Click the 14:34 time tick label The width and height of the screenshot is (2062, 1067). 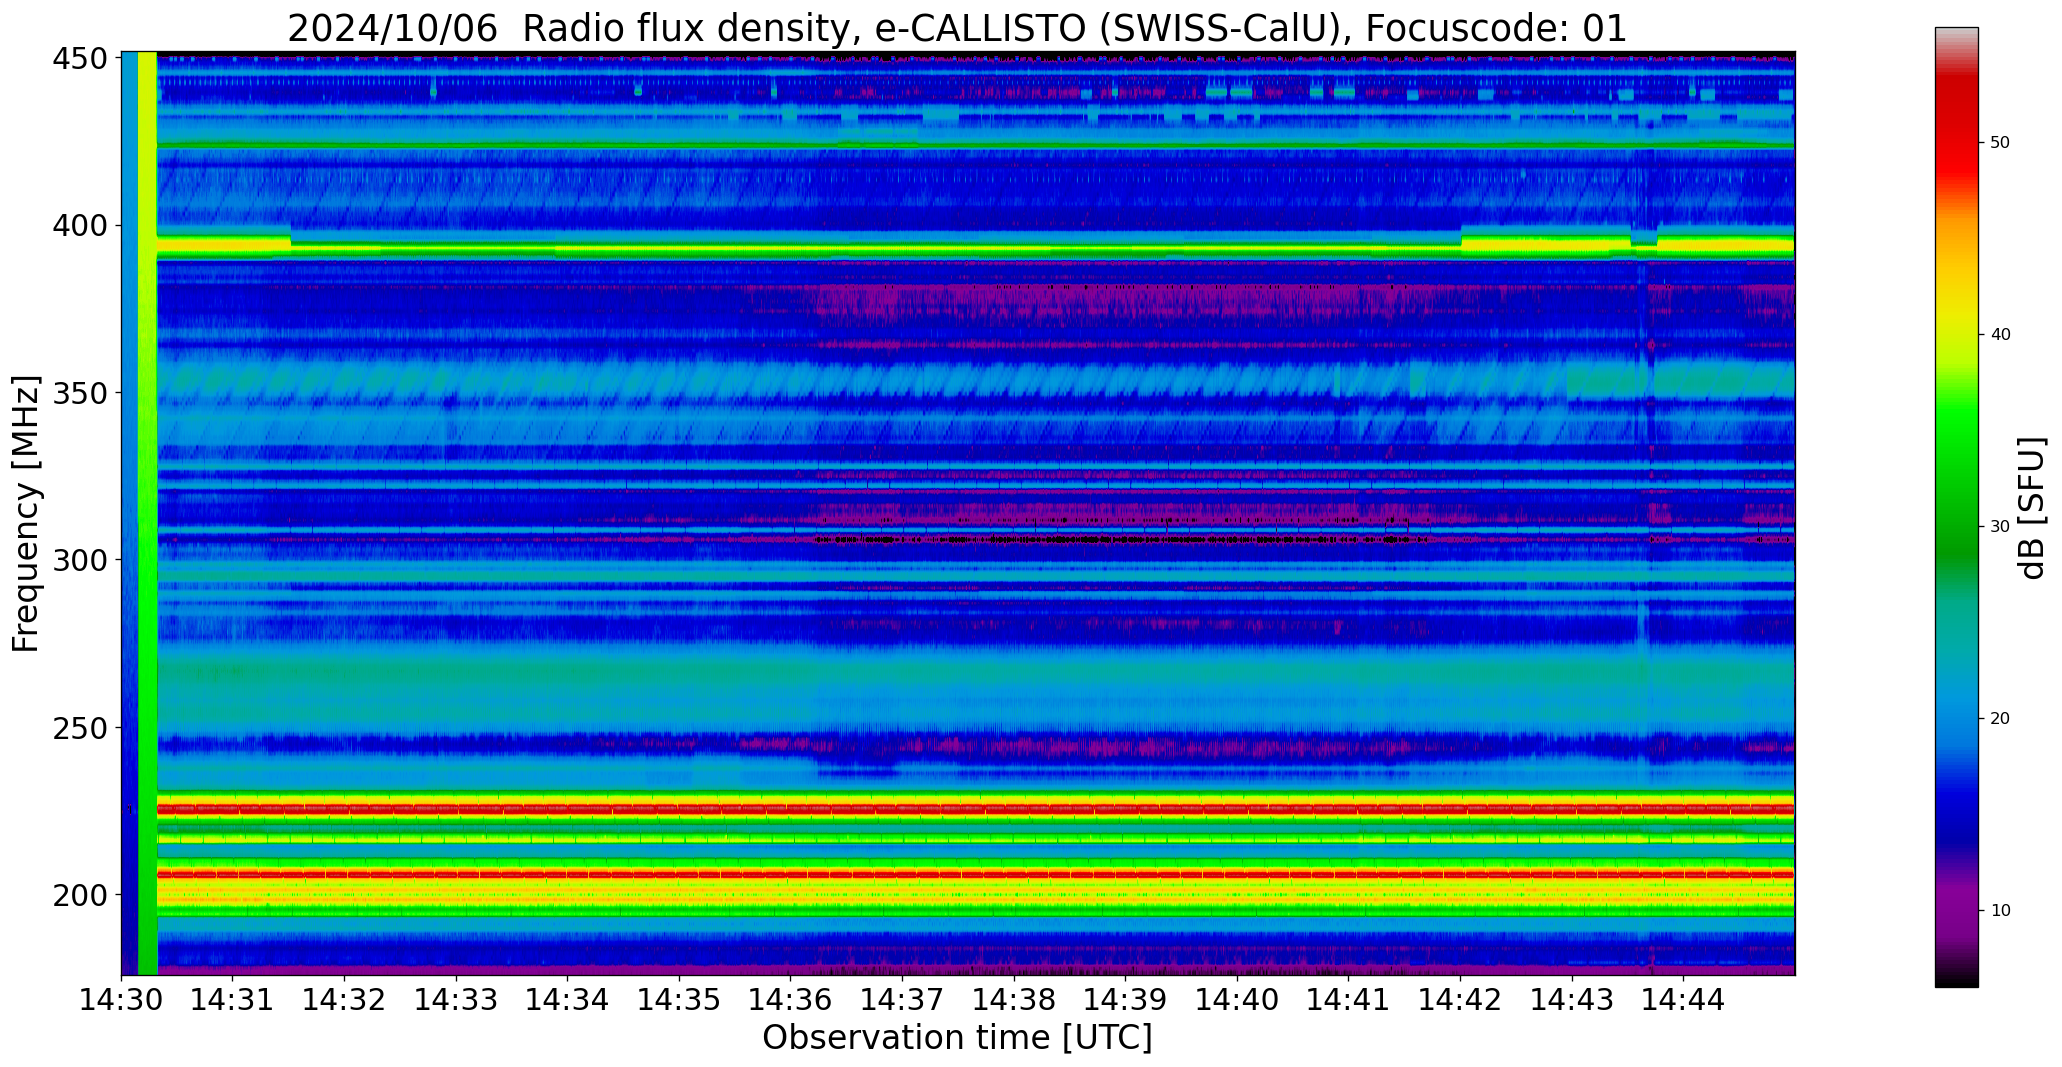568,999
